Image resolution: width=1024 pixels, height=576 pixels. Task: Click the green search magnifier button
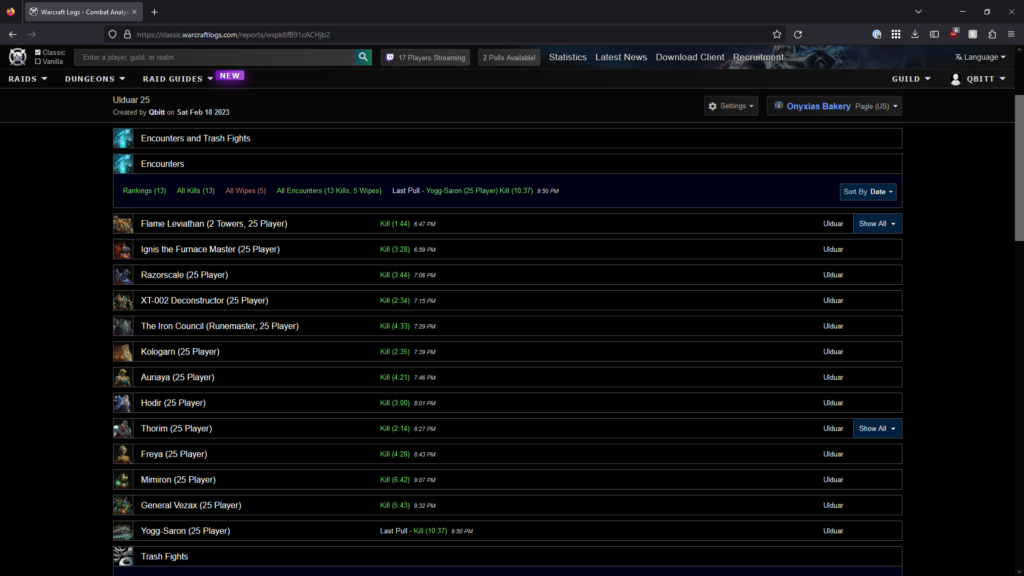pos(364,58)
